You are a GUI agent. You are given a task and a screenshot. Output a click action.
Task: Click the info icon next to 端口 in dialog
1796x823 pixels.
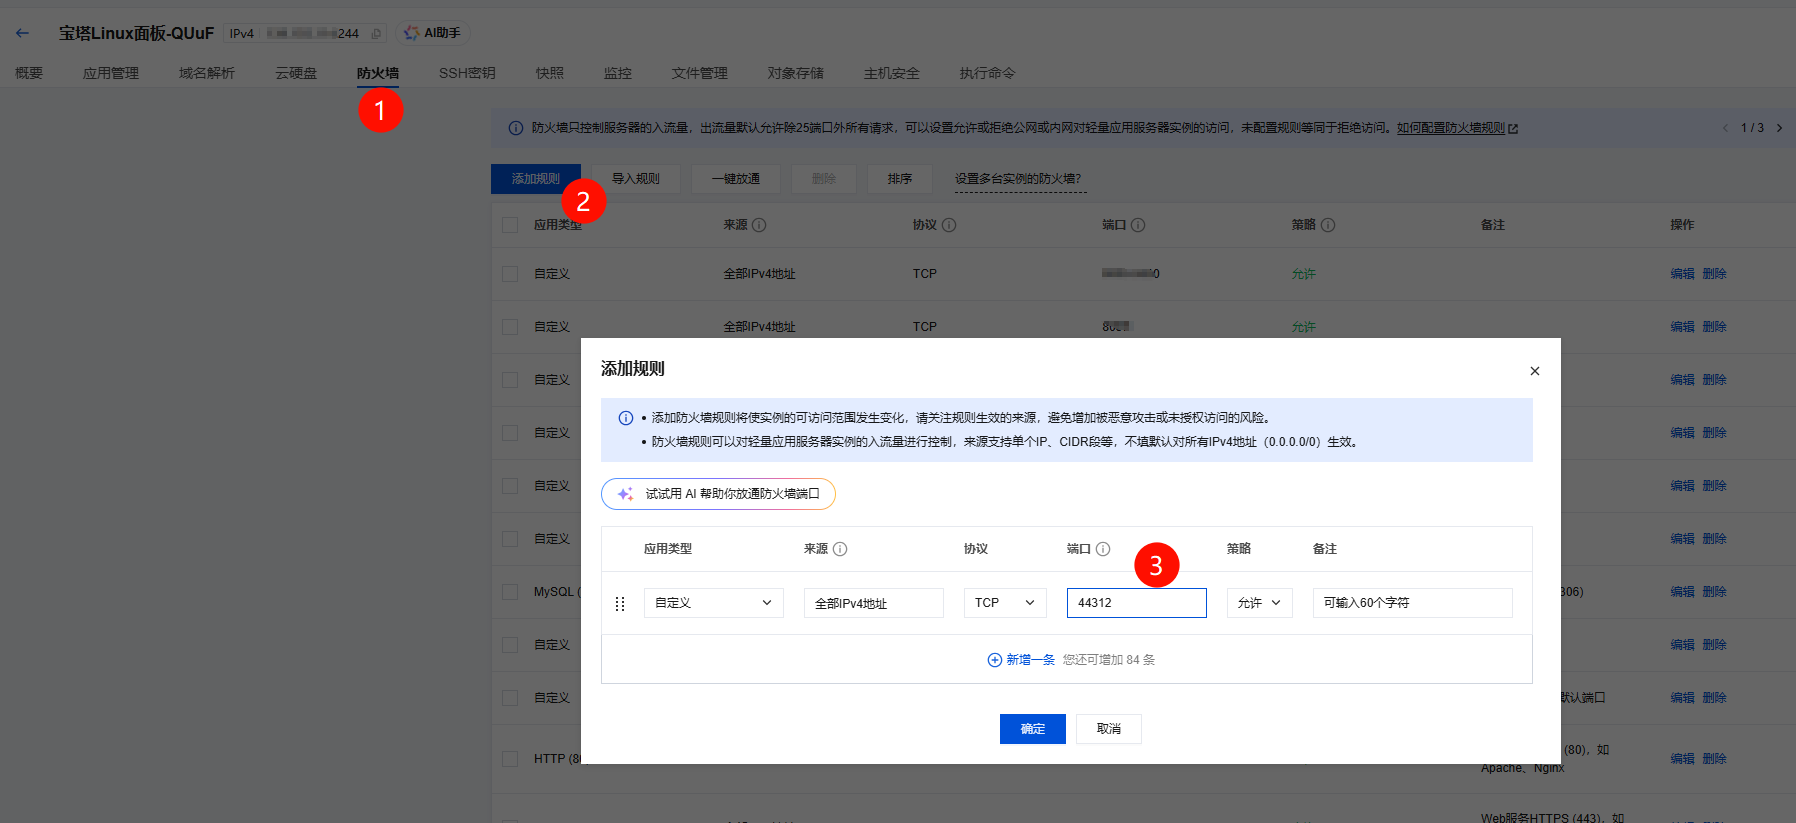coord(1103,549)
